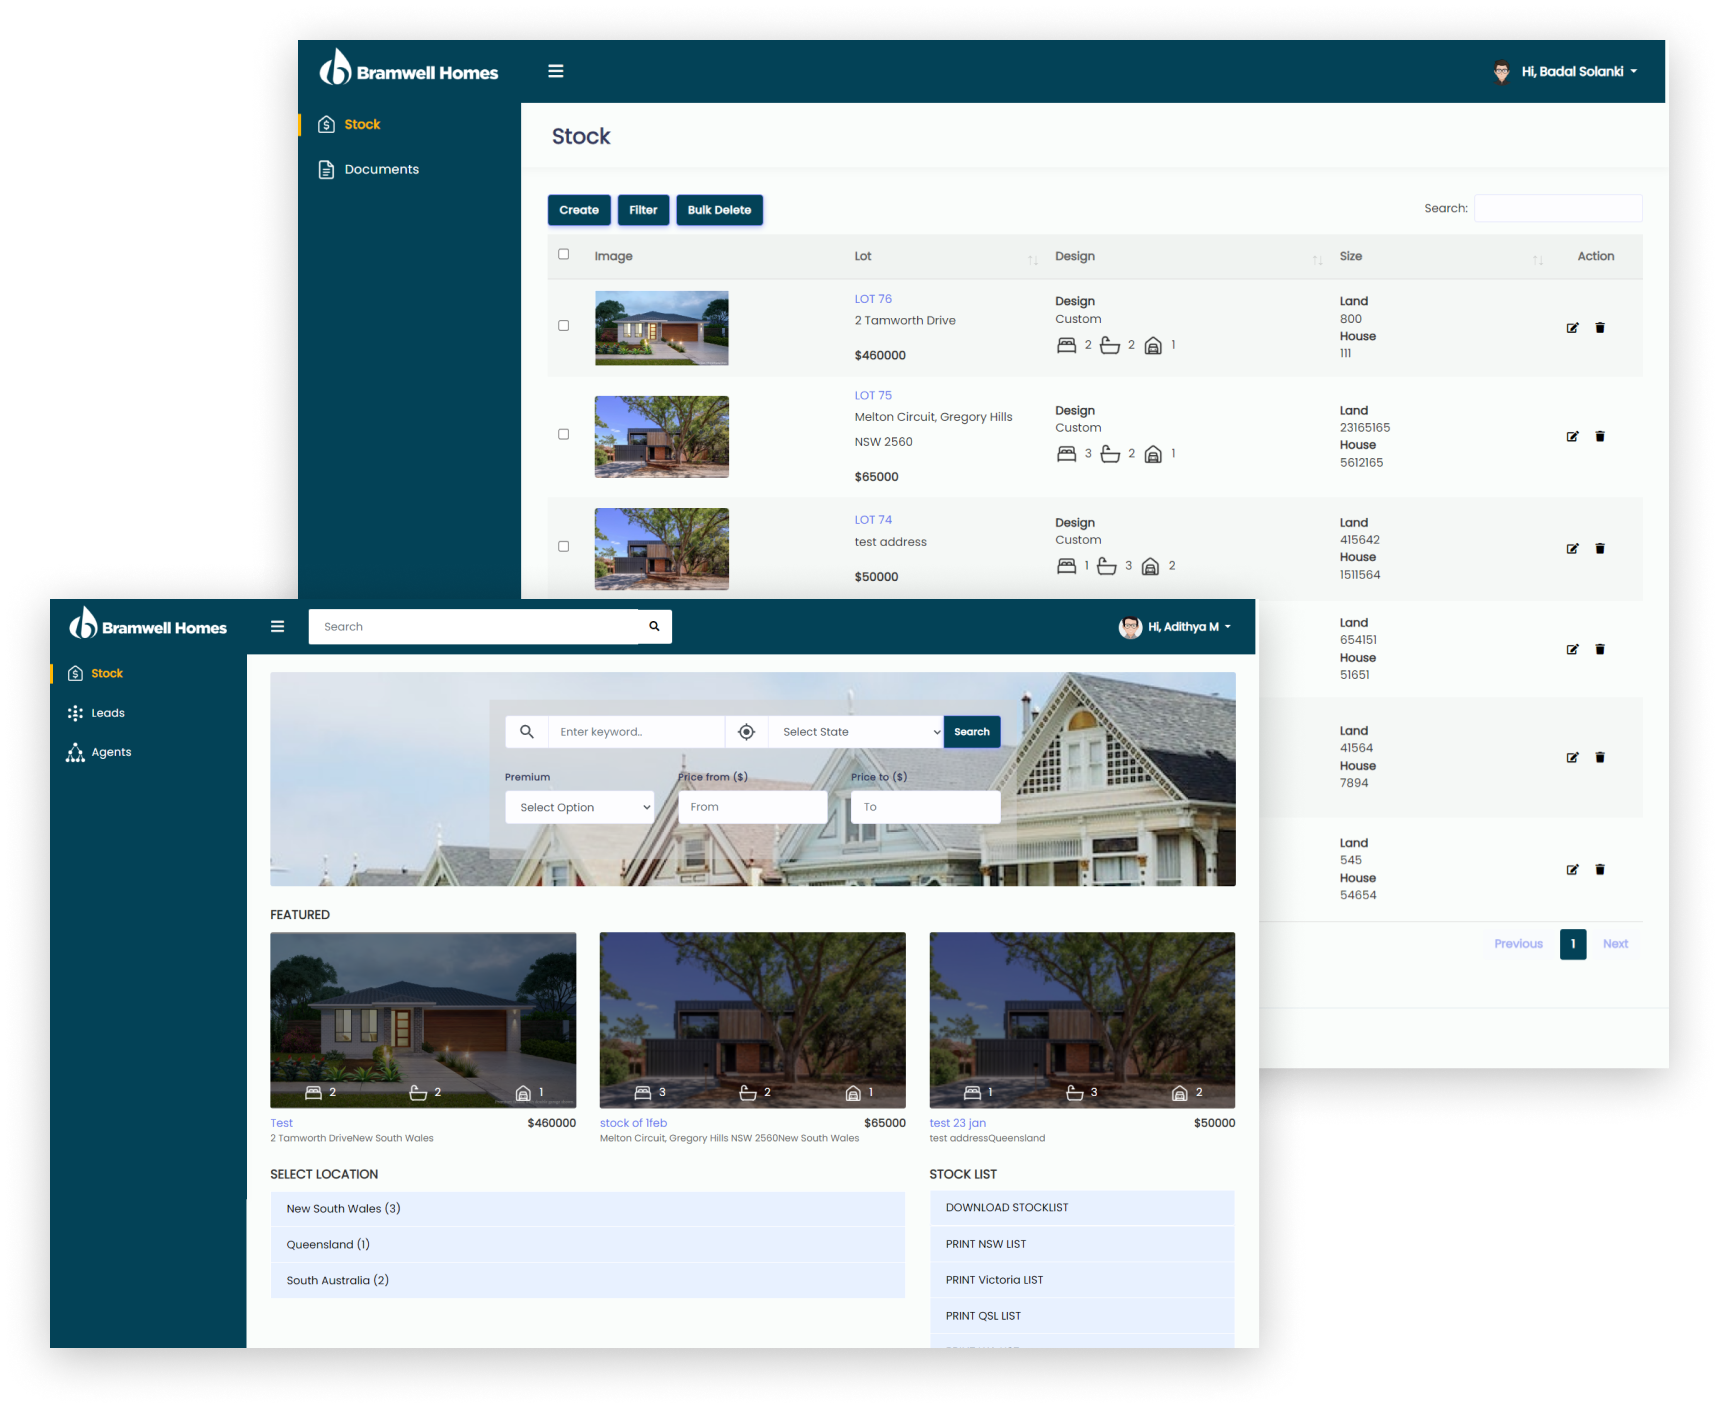This screenshot has height=1408, width=1719.
Task: Click the location crosshair icon in the search bar
Action: coord(747,731)
